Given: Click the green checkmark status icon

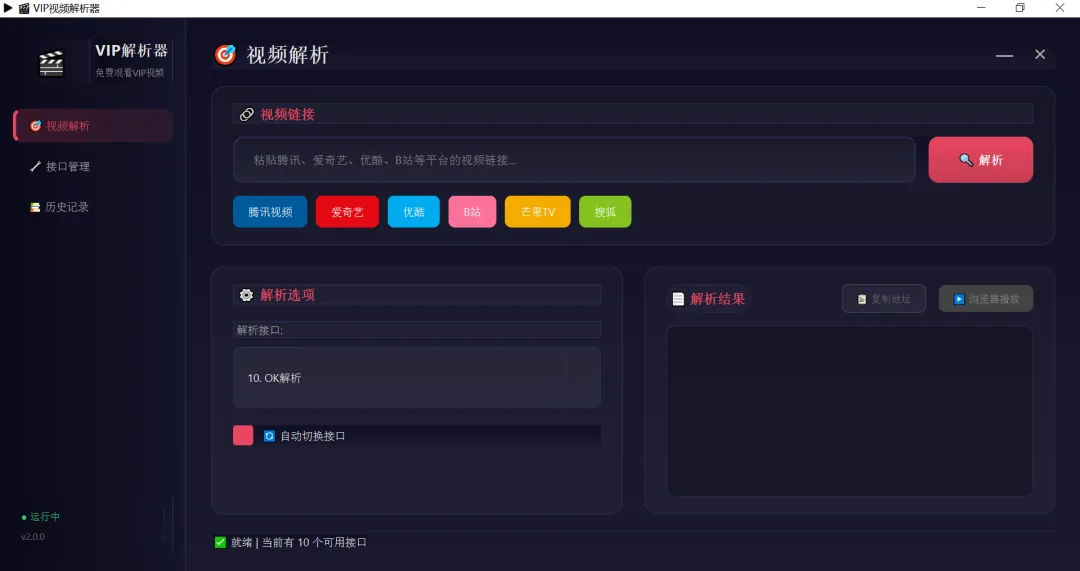Looking at the screenshot, I should point(220,542).
